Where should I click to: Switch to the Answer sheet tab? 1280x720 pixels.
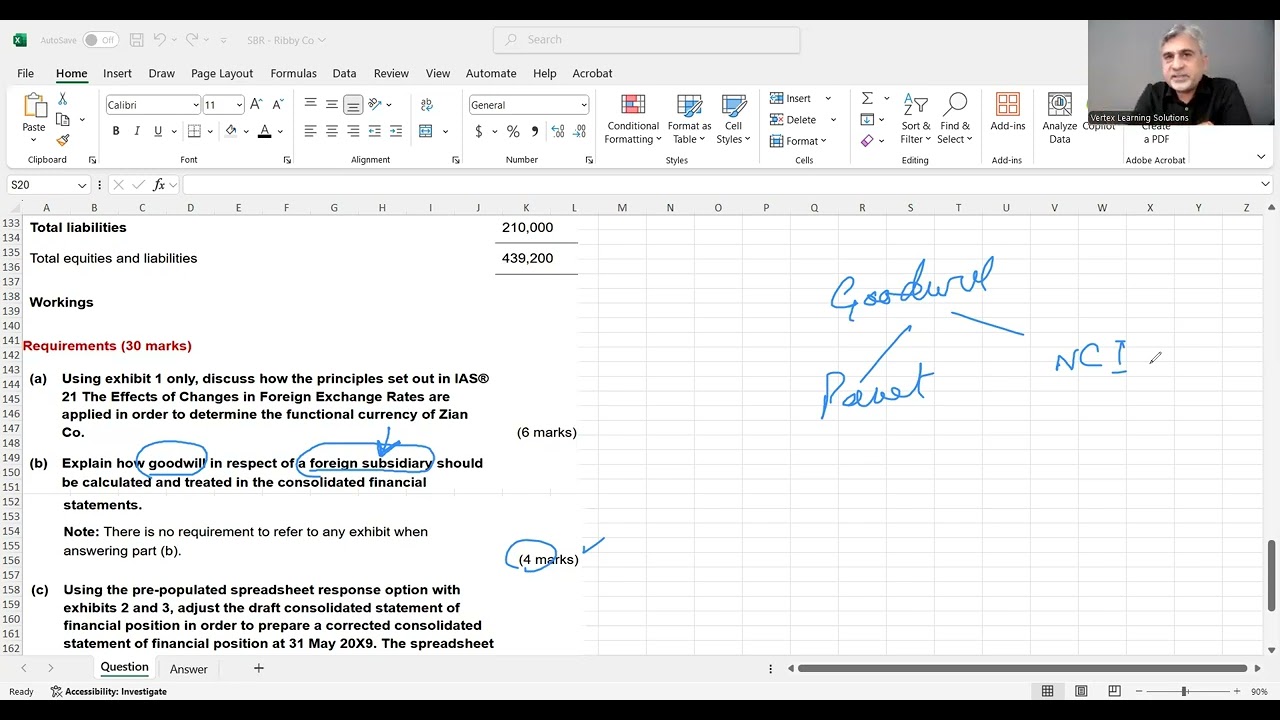click(x=188, y=669)
